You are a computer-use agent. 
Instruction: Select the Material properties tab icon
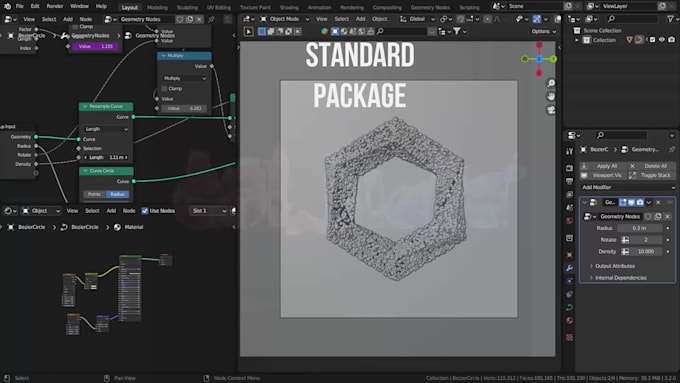(x=569, y=321)
